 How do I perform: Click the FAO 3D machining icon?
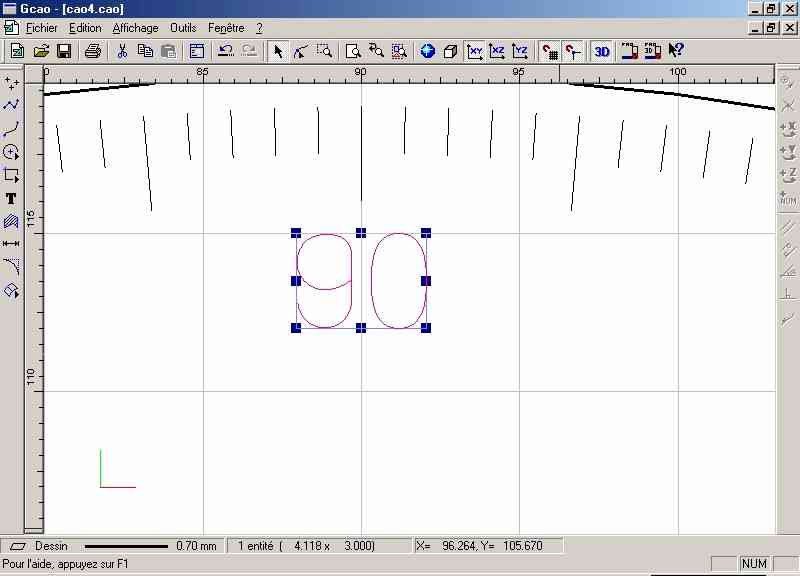coord(653,51)
